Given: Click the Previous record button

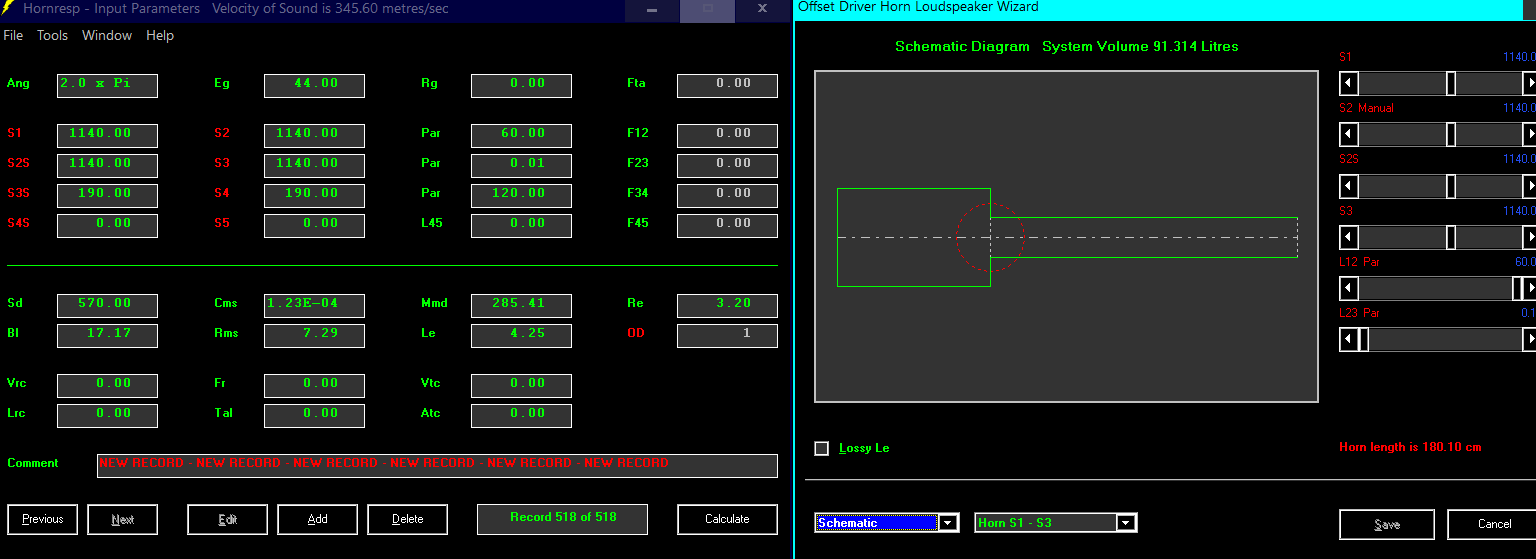Looking at the screenshot, I should click(43, 519).
